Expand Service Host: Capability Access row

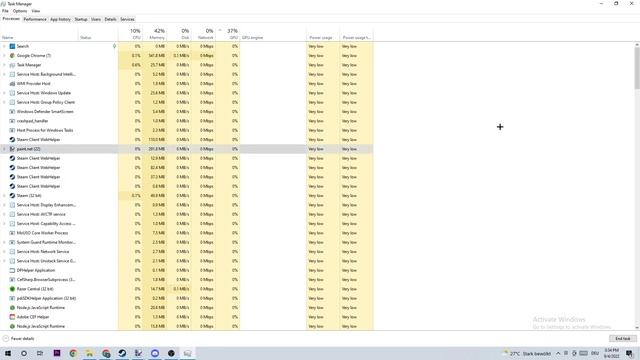click(4, 224)
